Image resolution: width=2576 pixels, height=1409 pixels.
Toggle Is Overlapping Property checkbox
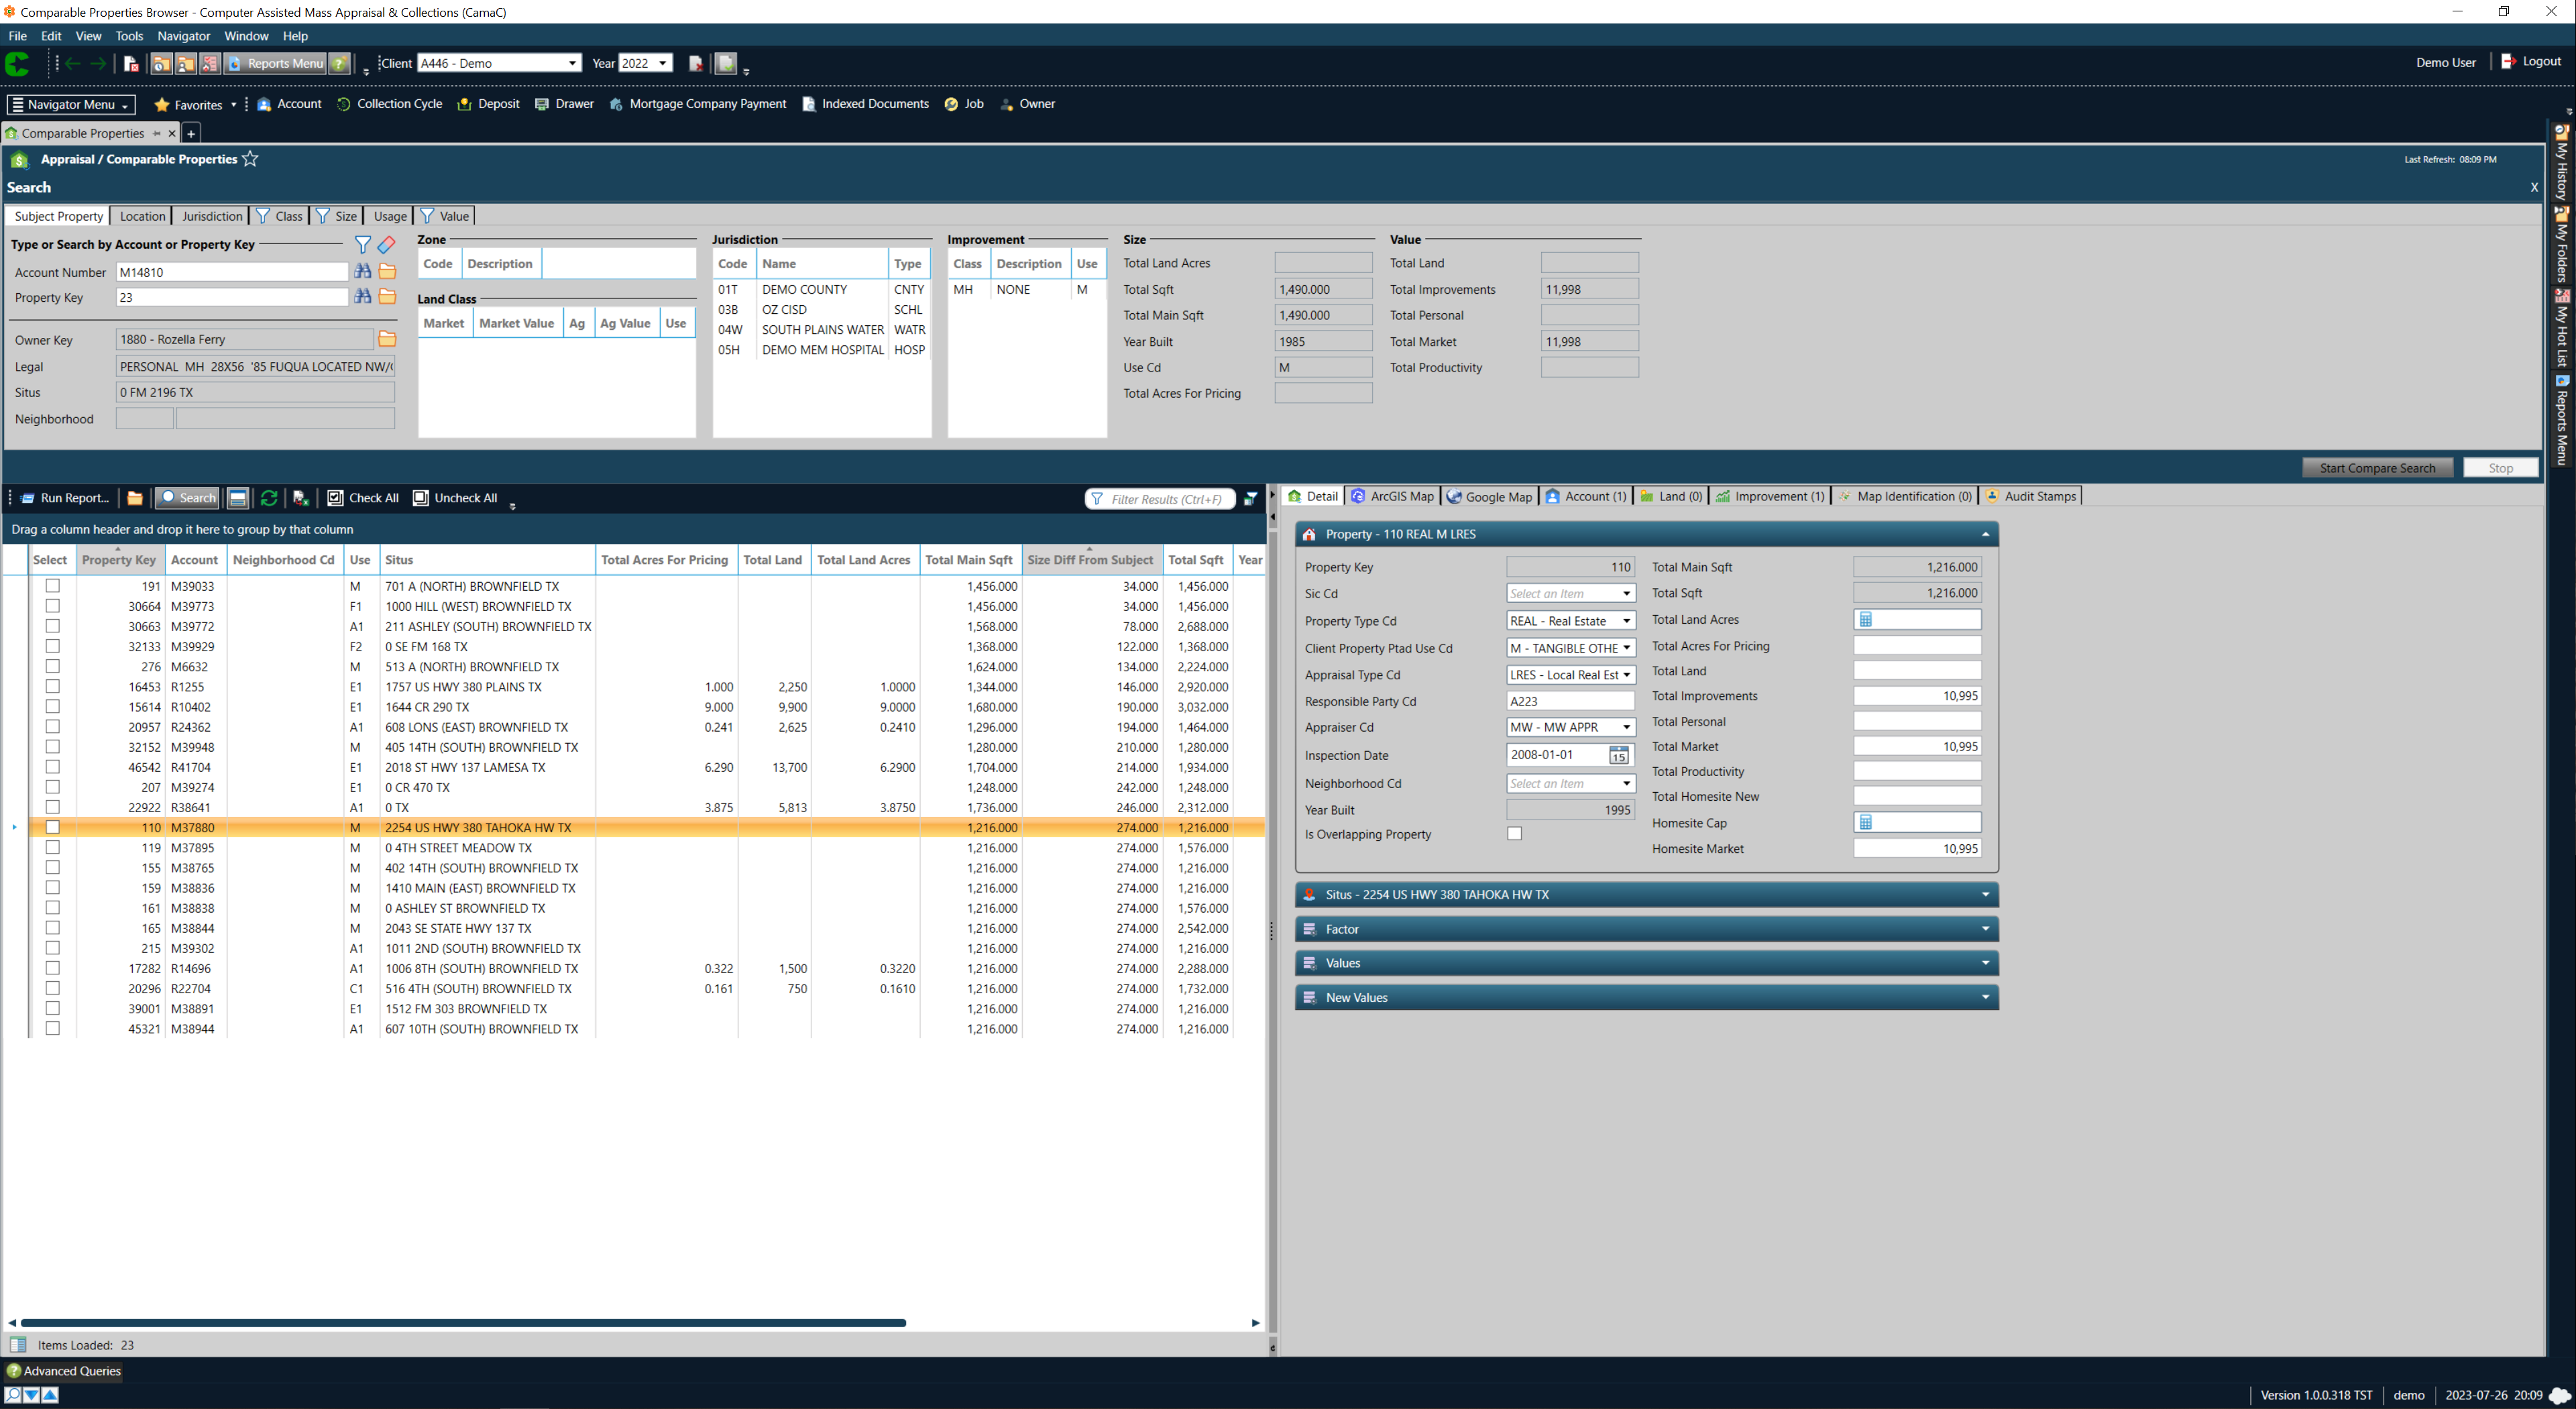tap(1514, 834)
